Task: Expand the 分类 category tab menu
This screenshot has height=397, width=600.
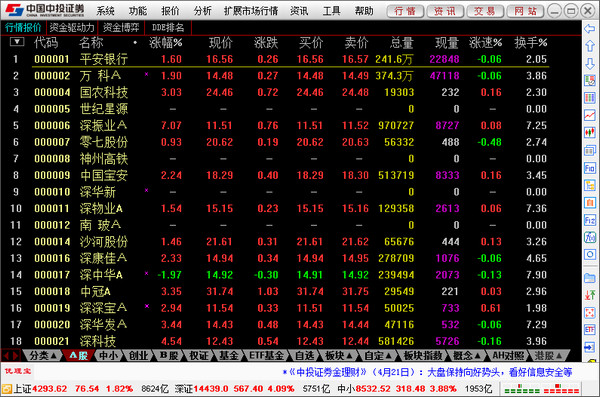Action: point(43,356)
